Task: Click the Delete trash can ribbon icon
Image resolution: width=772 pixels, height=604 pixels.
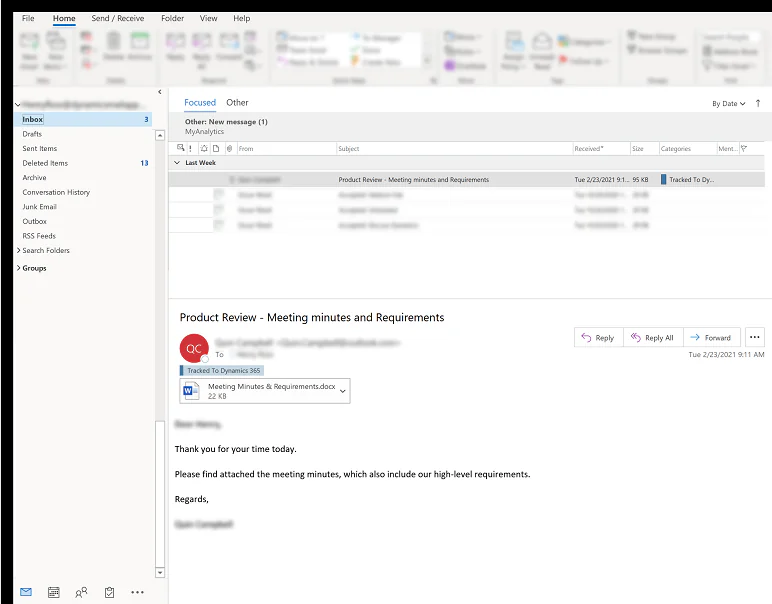Action: click(x=114, y=41)
